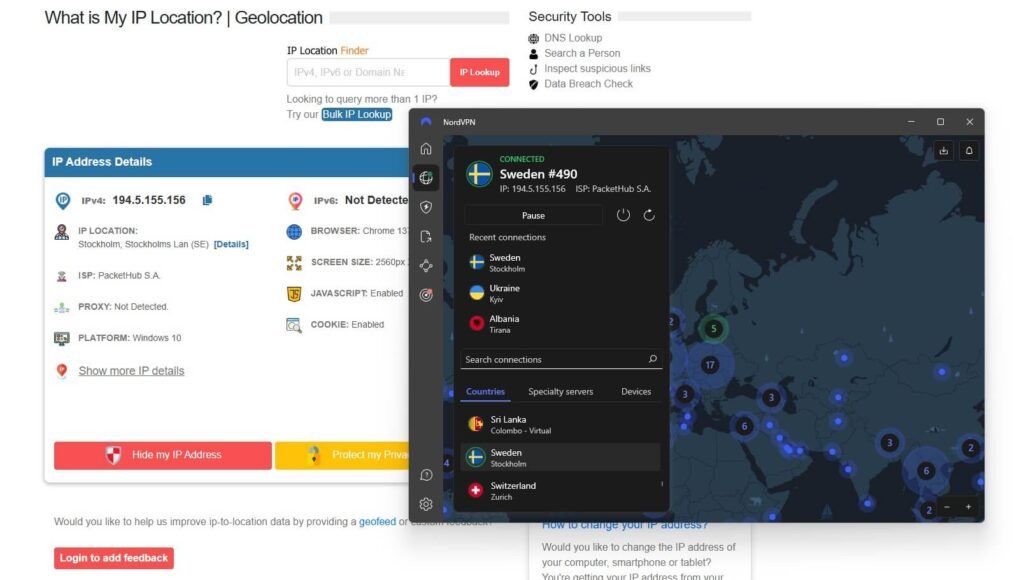Click the download icon above map
Screen dimensions: 1024x580
(944, 151)
